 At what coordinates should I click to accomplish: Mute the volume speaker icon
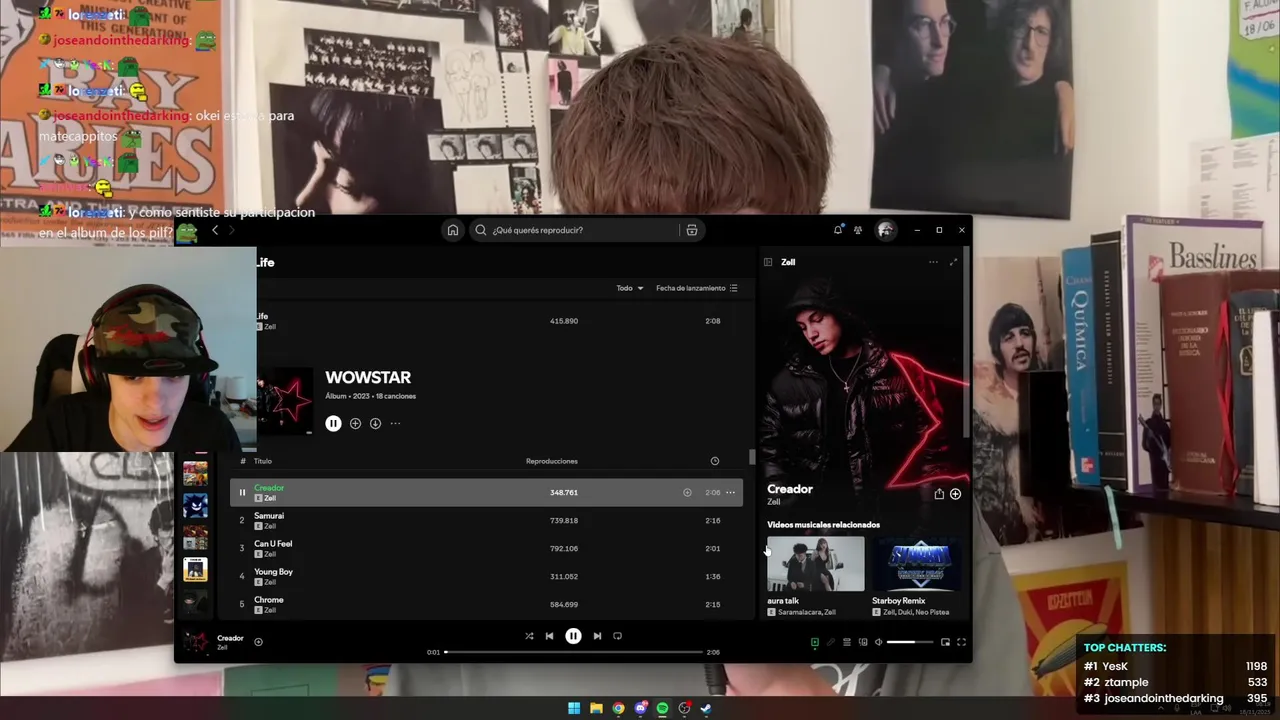pos(878,642)
